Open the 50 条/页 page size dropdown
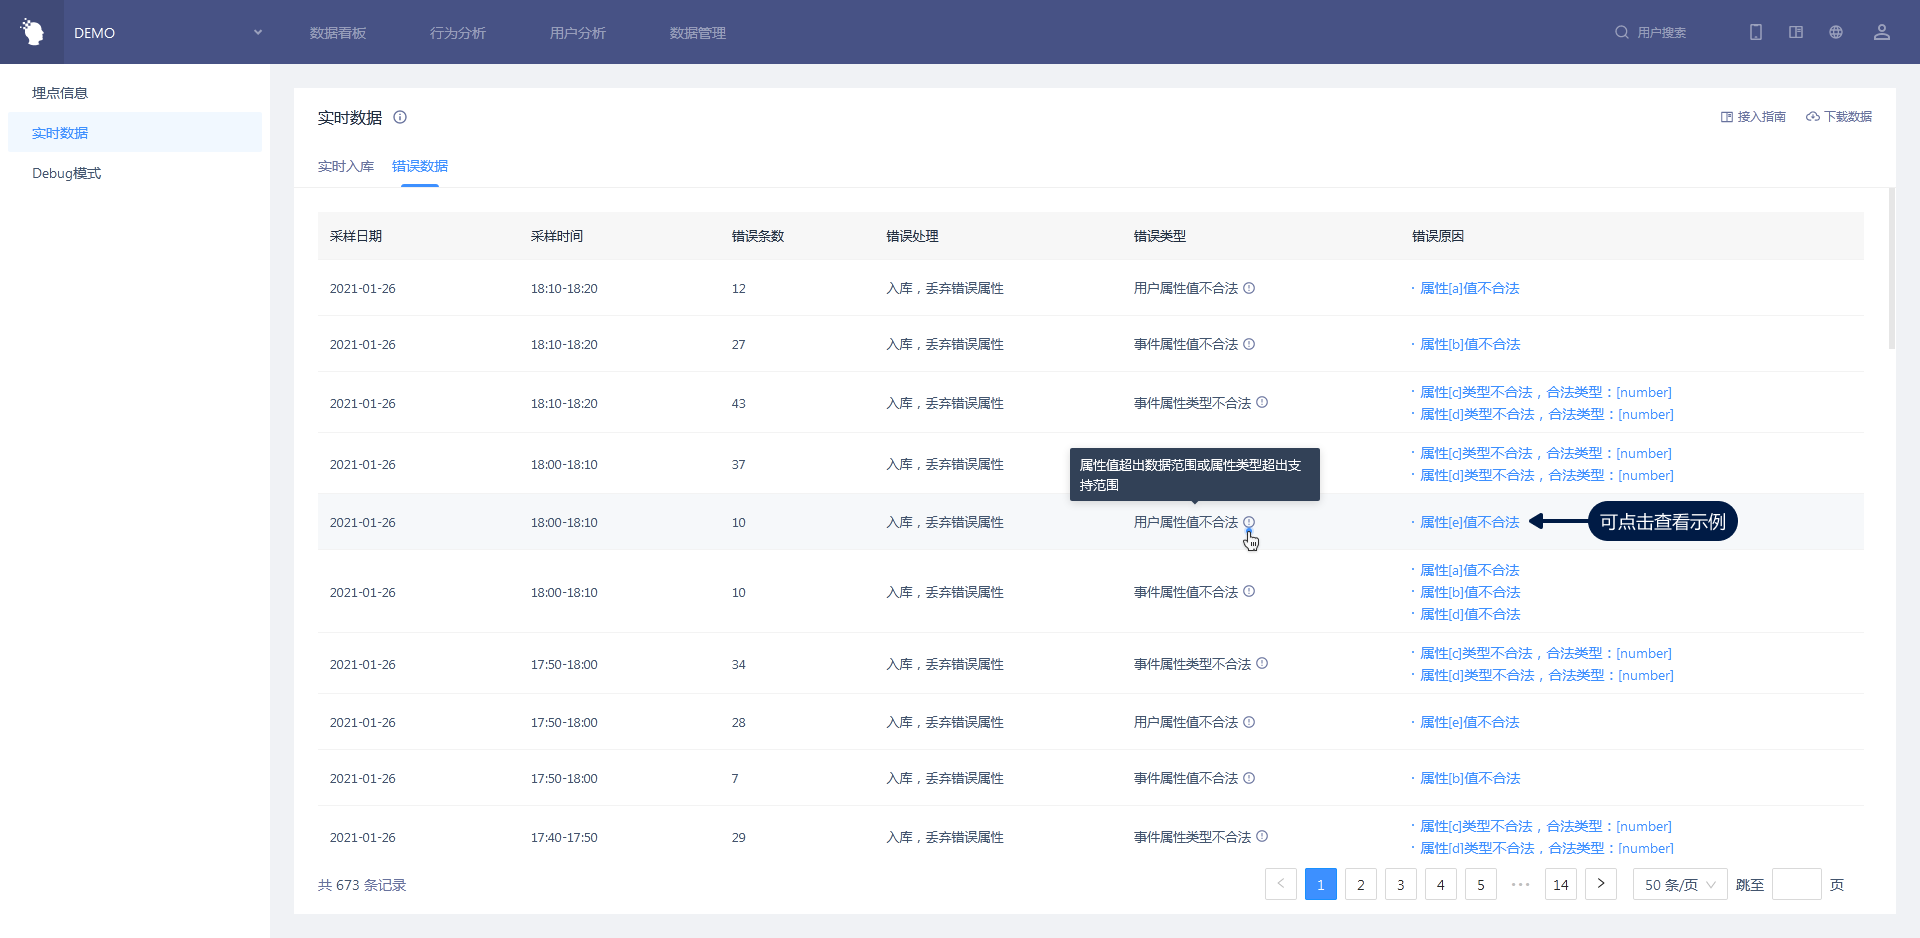 [1679, 885]
